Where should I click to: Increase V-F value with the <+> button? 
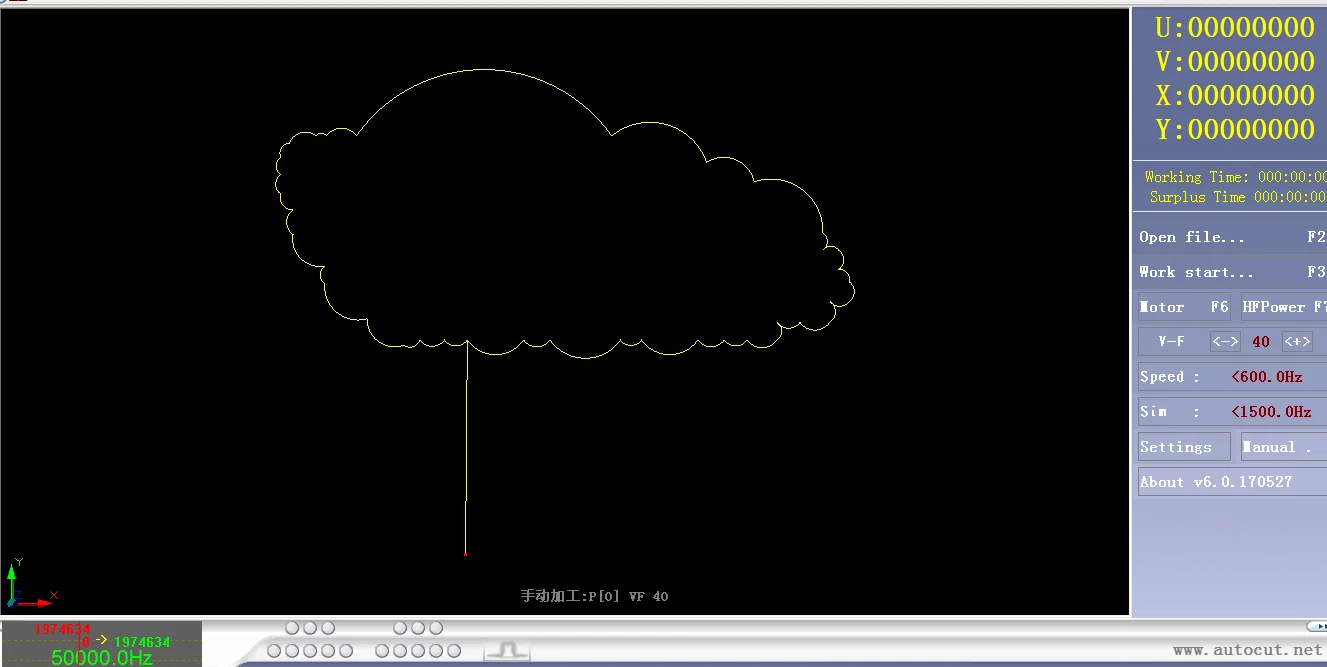(1297, 342)
